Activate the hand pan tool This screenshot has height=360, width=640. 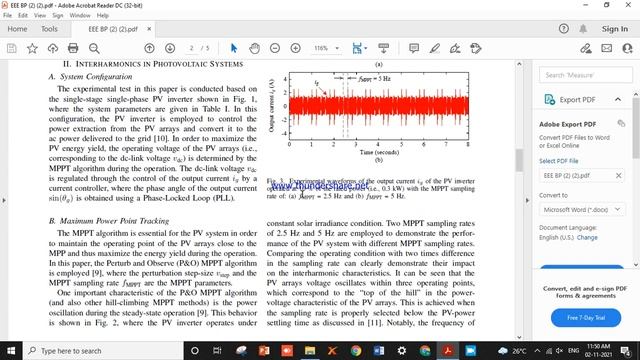click(x=254, y=48)
